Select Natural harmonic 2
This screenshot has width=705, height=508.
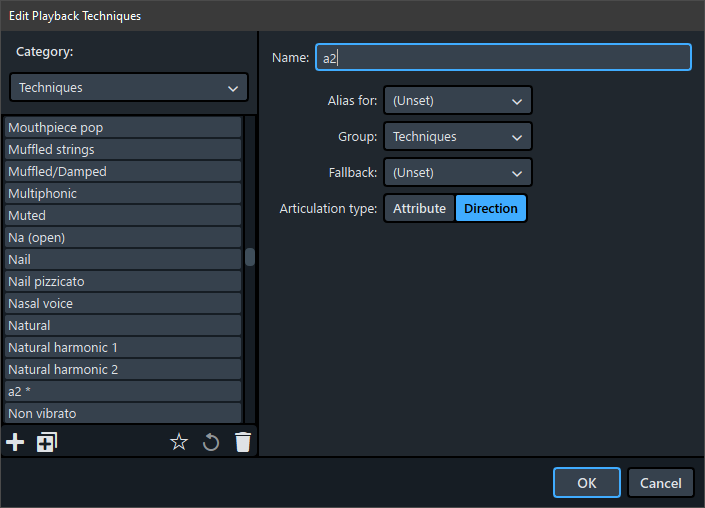pos(123,370)
